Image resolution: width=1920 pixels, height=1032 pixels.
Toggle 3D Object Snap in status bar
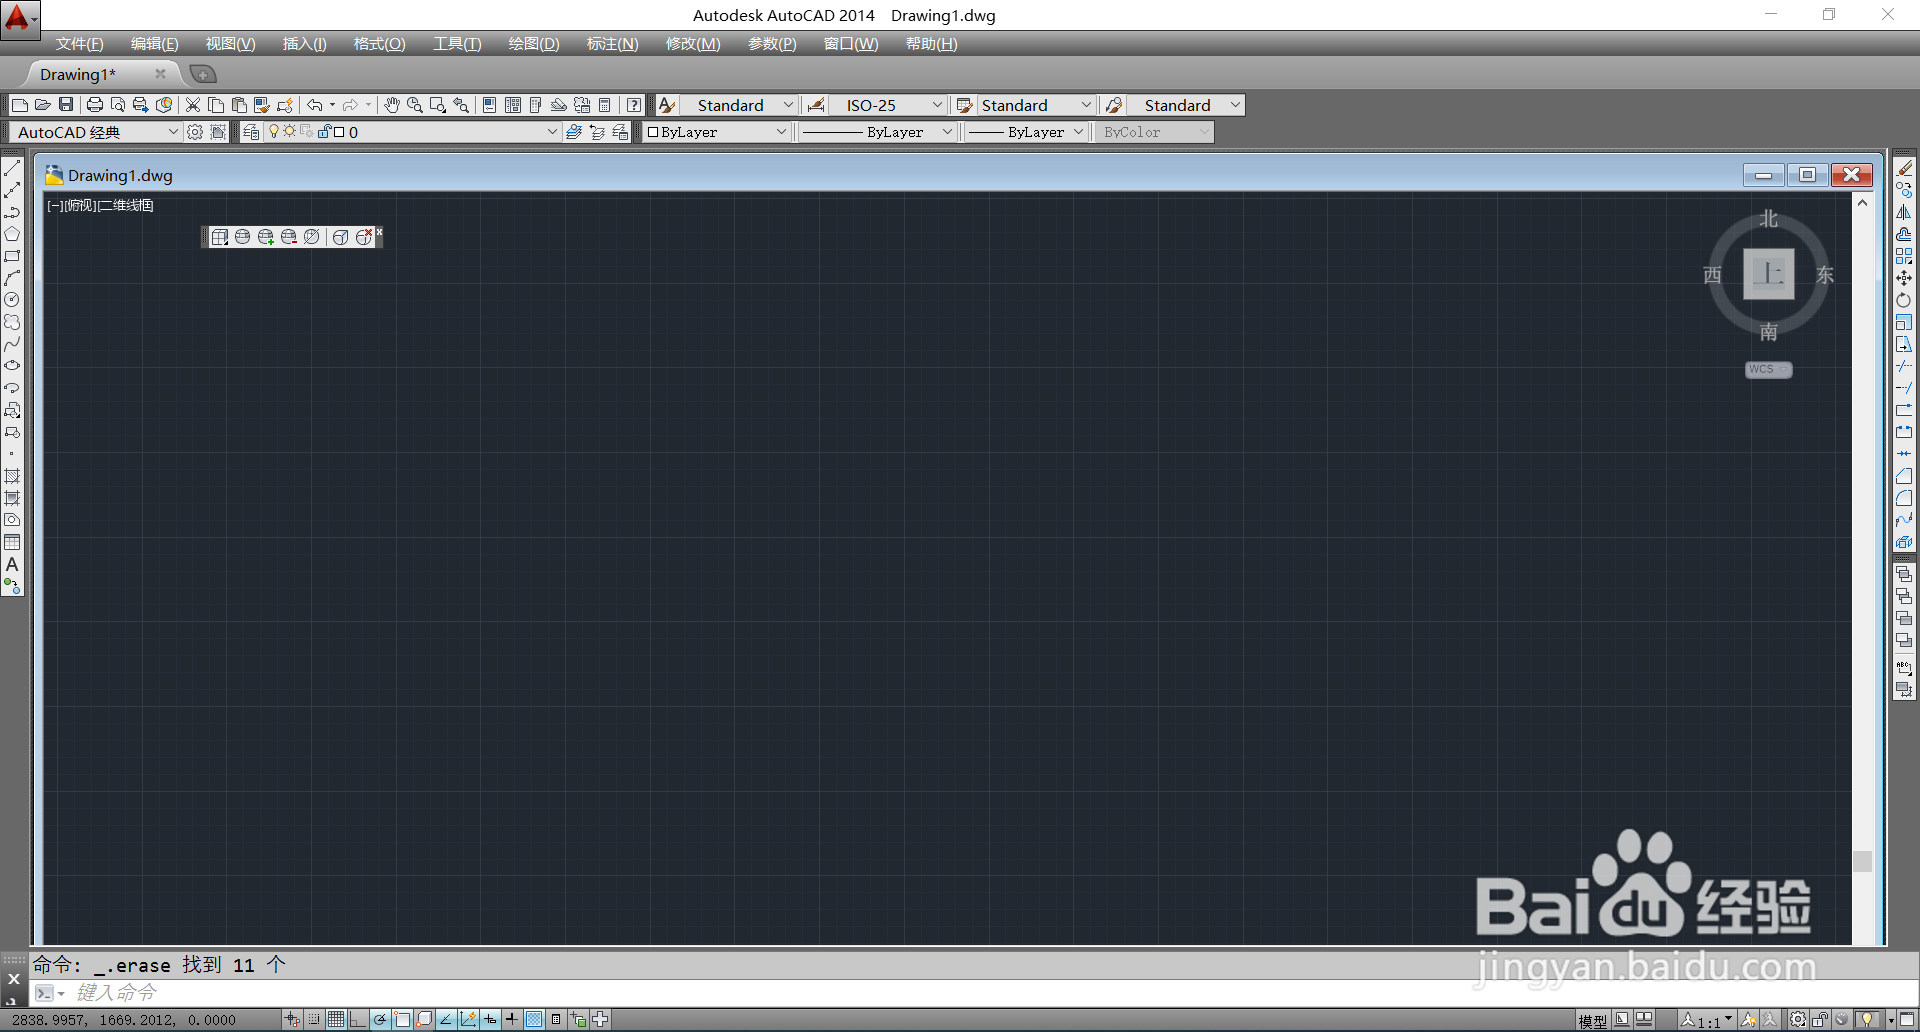424,1020
